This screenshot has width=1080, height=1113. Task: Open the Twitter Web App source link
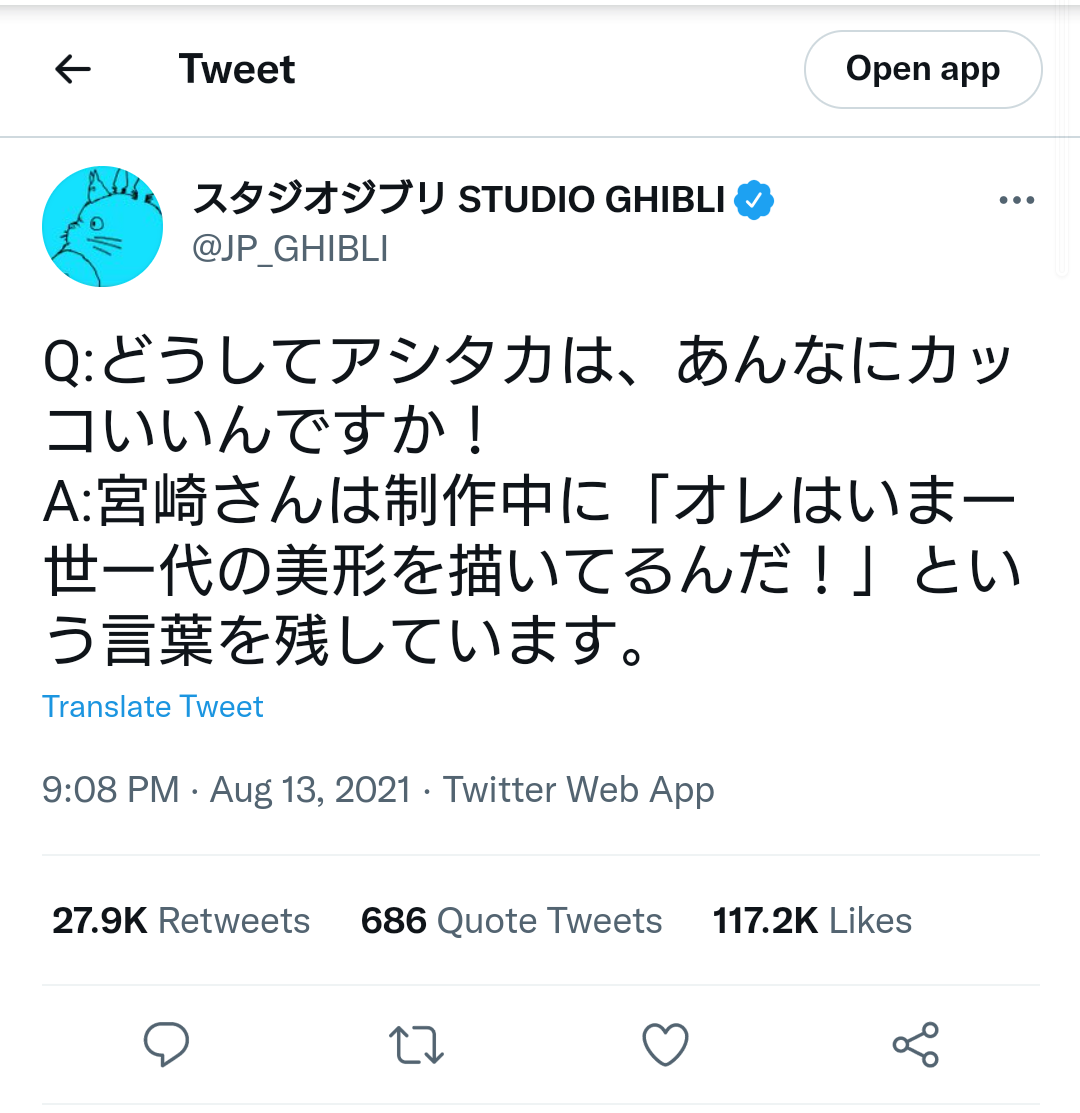coord(579,790)
